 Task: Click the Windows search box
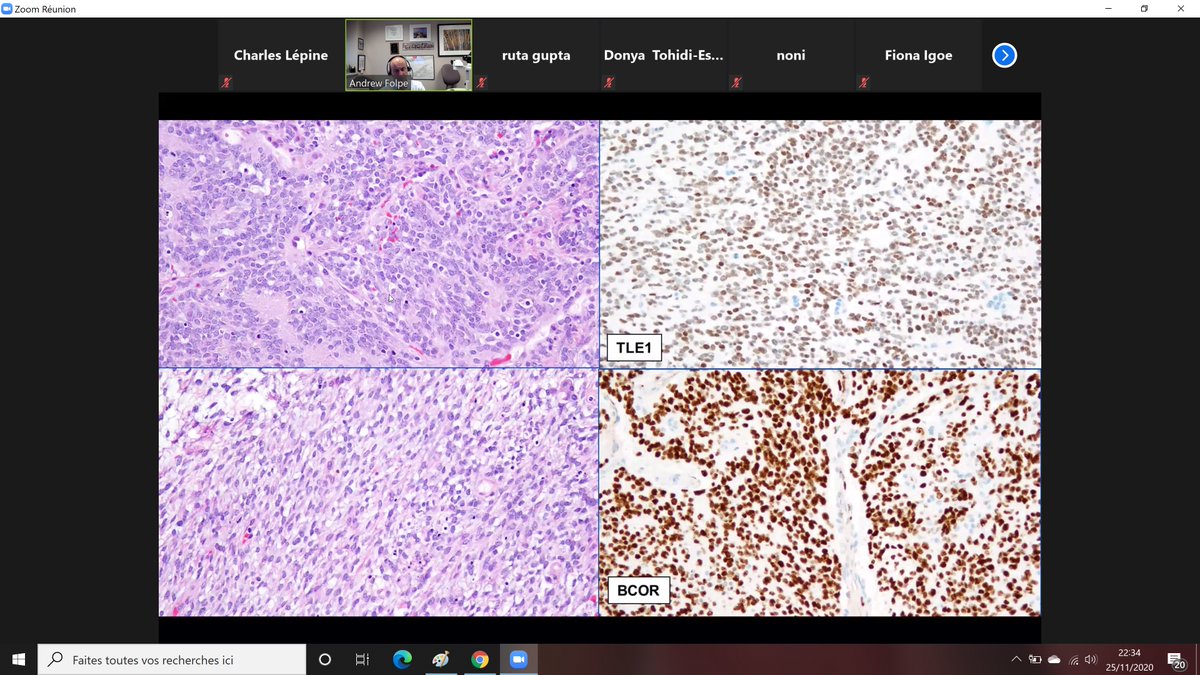(172, 659)
